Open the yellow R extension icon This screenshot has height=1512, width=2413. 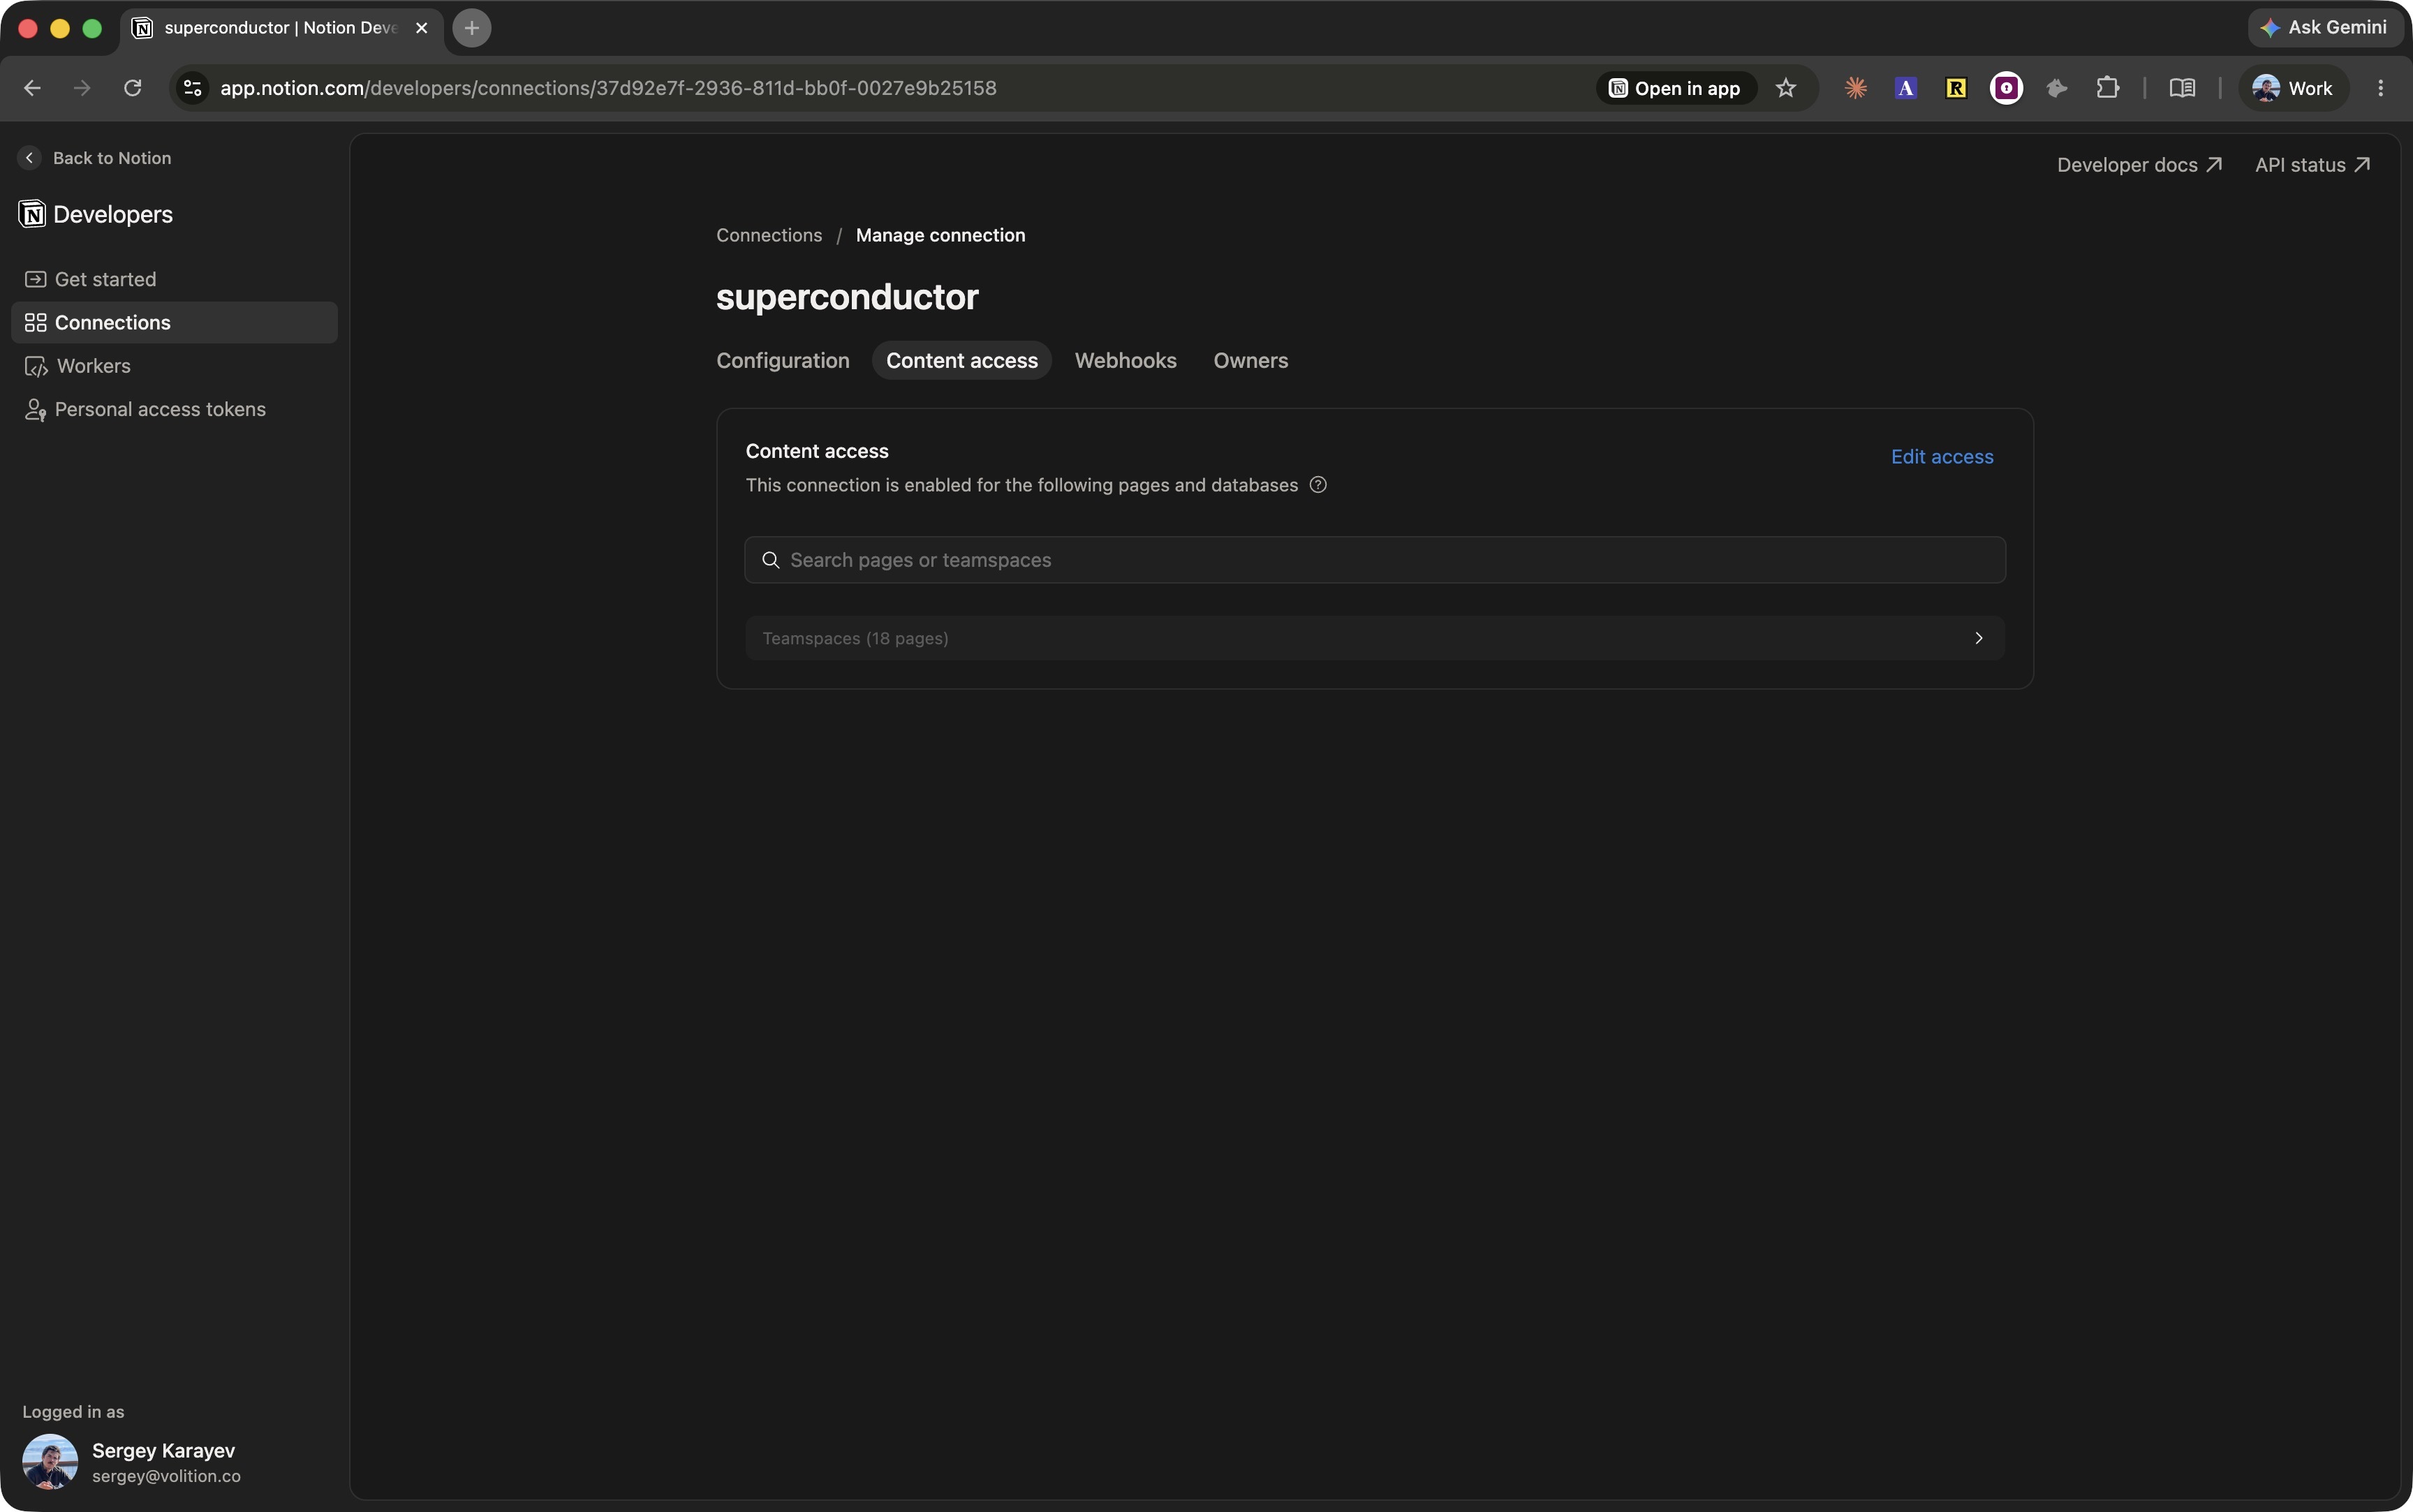tap(1956, 88)
